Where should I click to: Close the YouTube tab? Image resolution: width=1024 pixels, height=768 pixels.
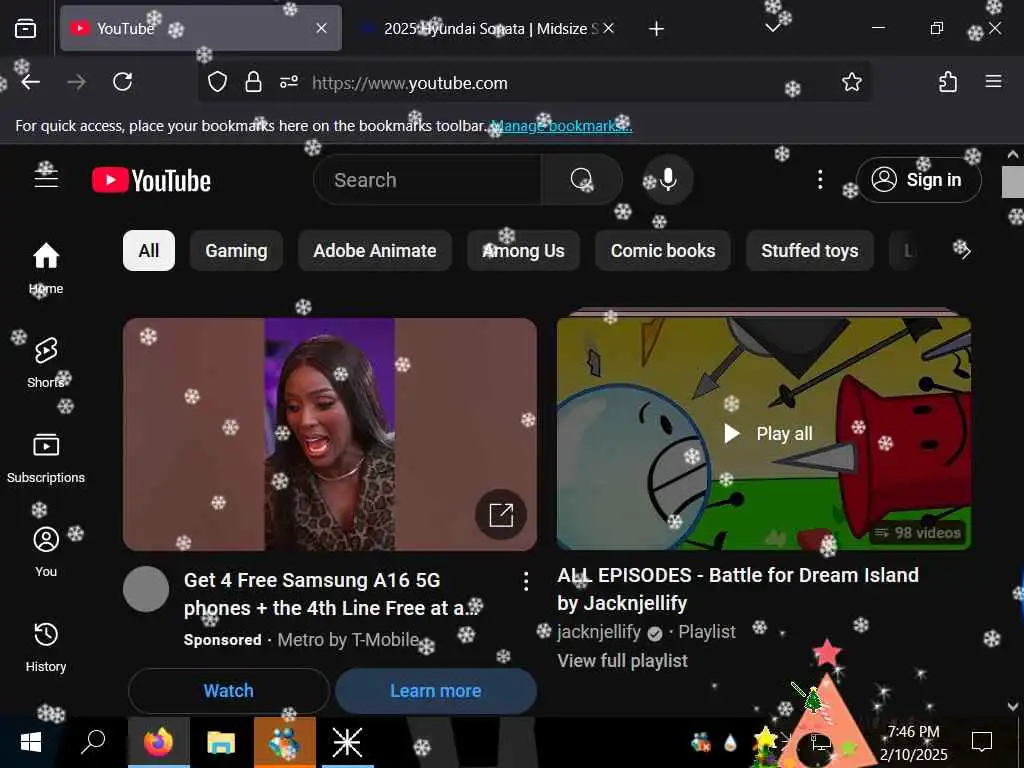pos(321,28)
